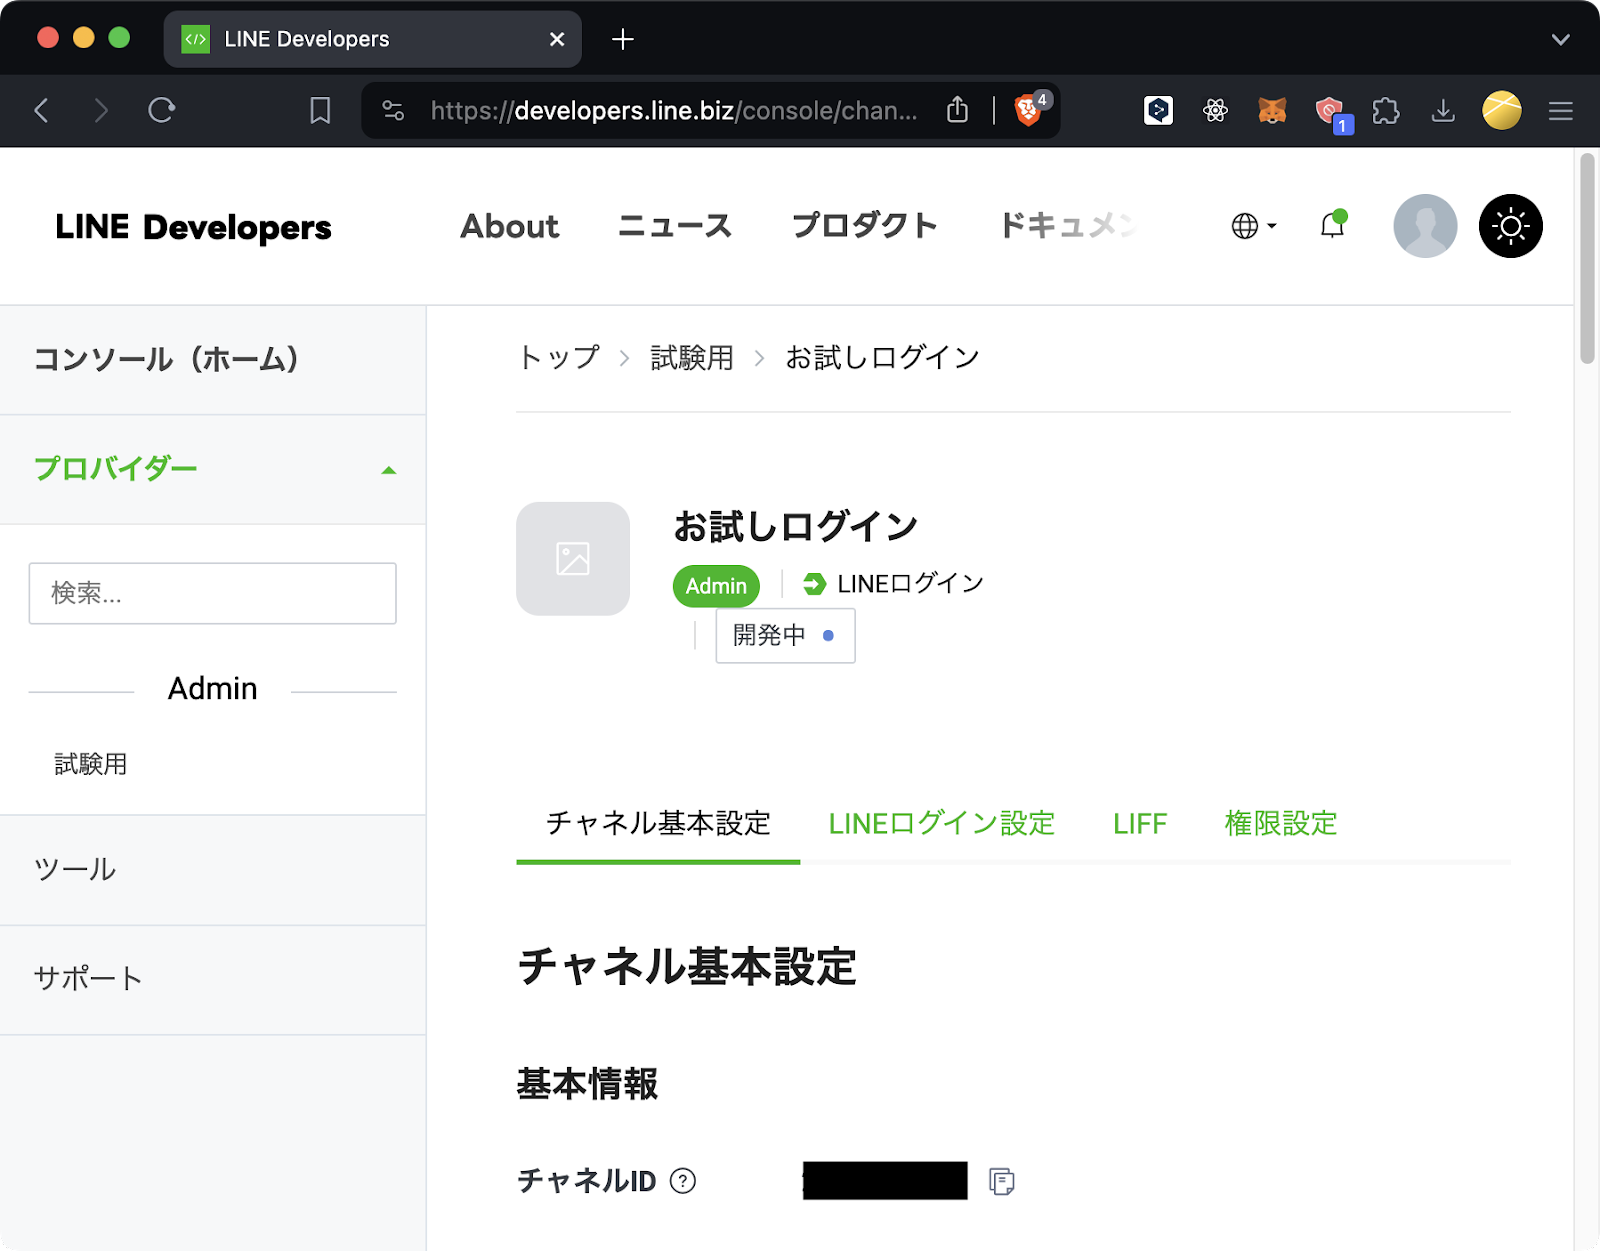Click the channel image placeholder thumbnail
The width and height of the screenshot is (1600, 1251).
click(x=573, y=559)
